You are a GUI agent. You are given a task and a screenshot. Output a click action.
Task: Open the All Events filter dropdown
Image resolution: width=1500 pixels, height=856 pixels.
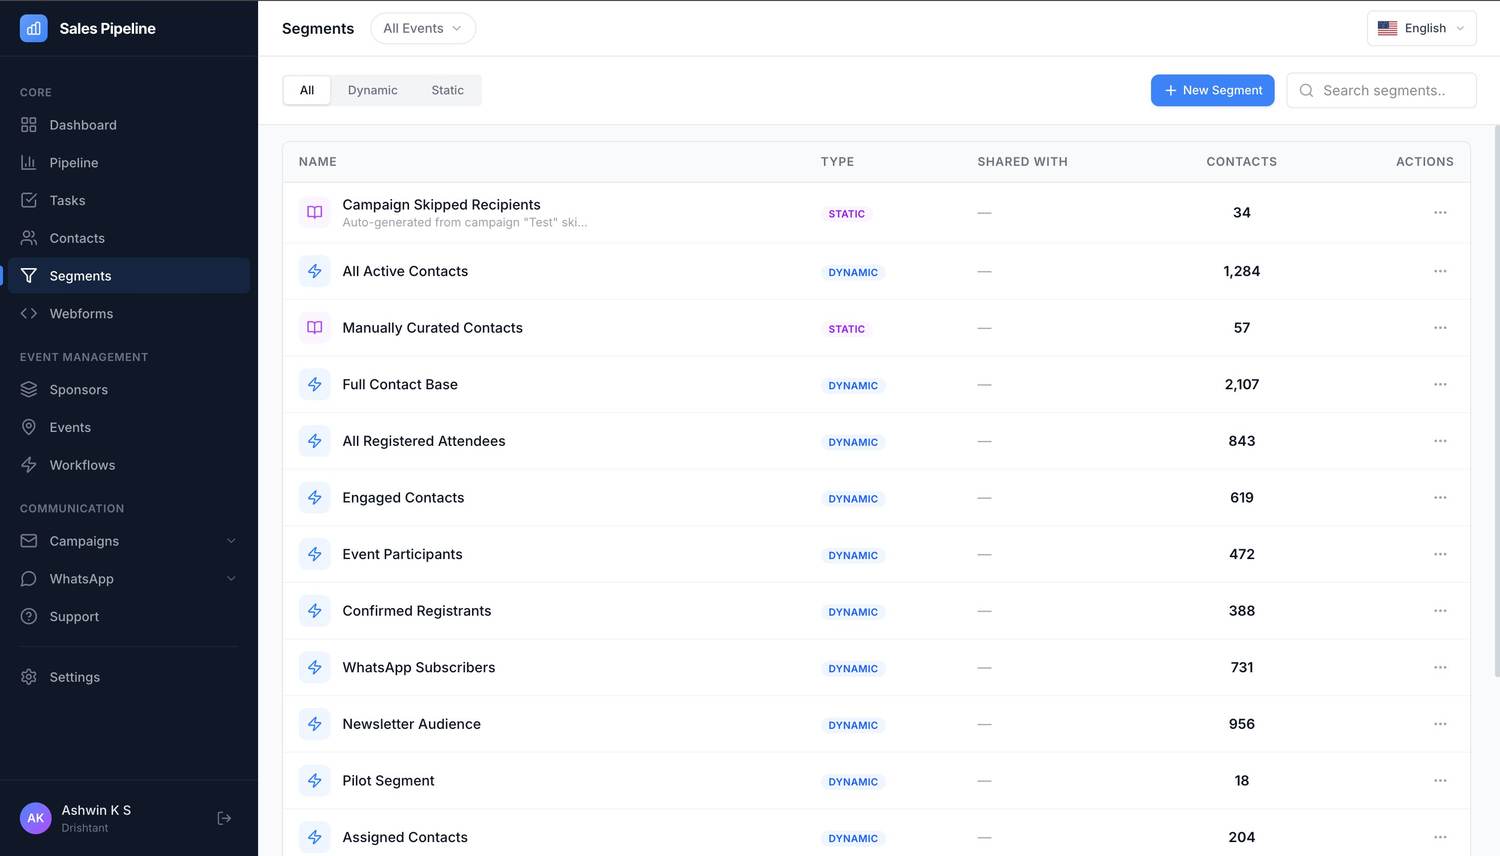tap(423, 28)
